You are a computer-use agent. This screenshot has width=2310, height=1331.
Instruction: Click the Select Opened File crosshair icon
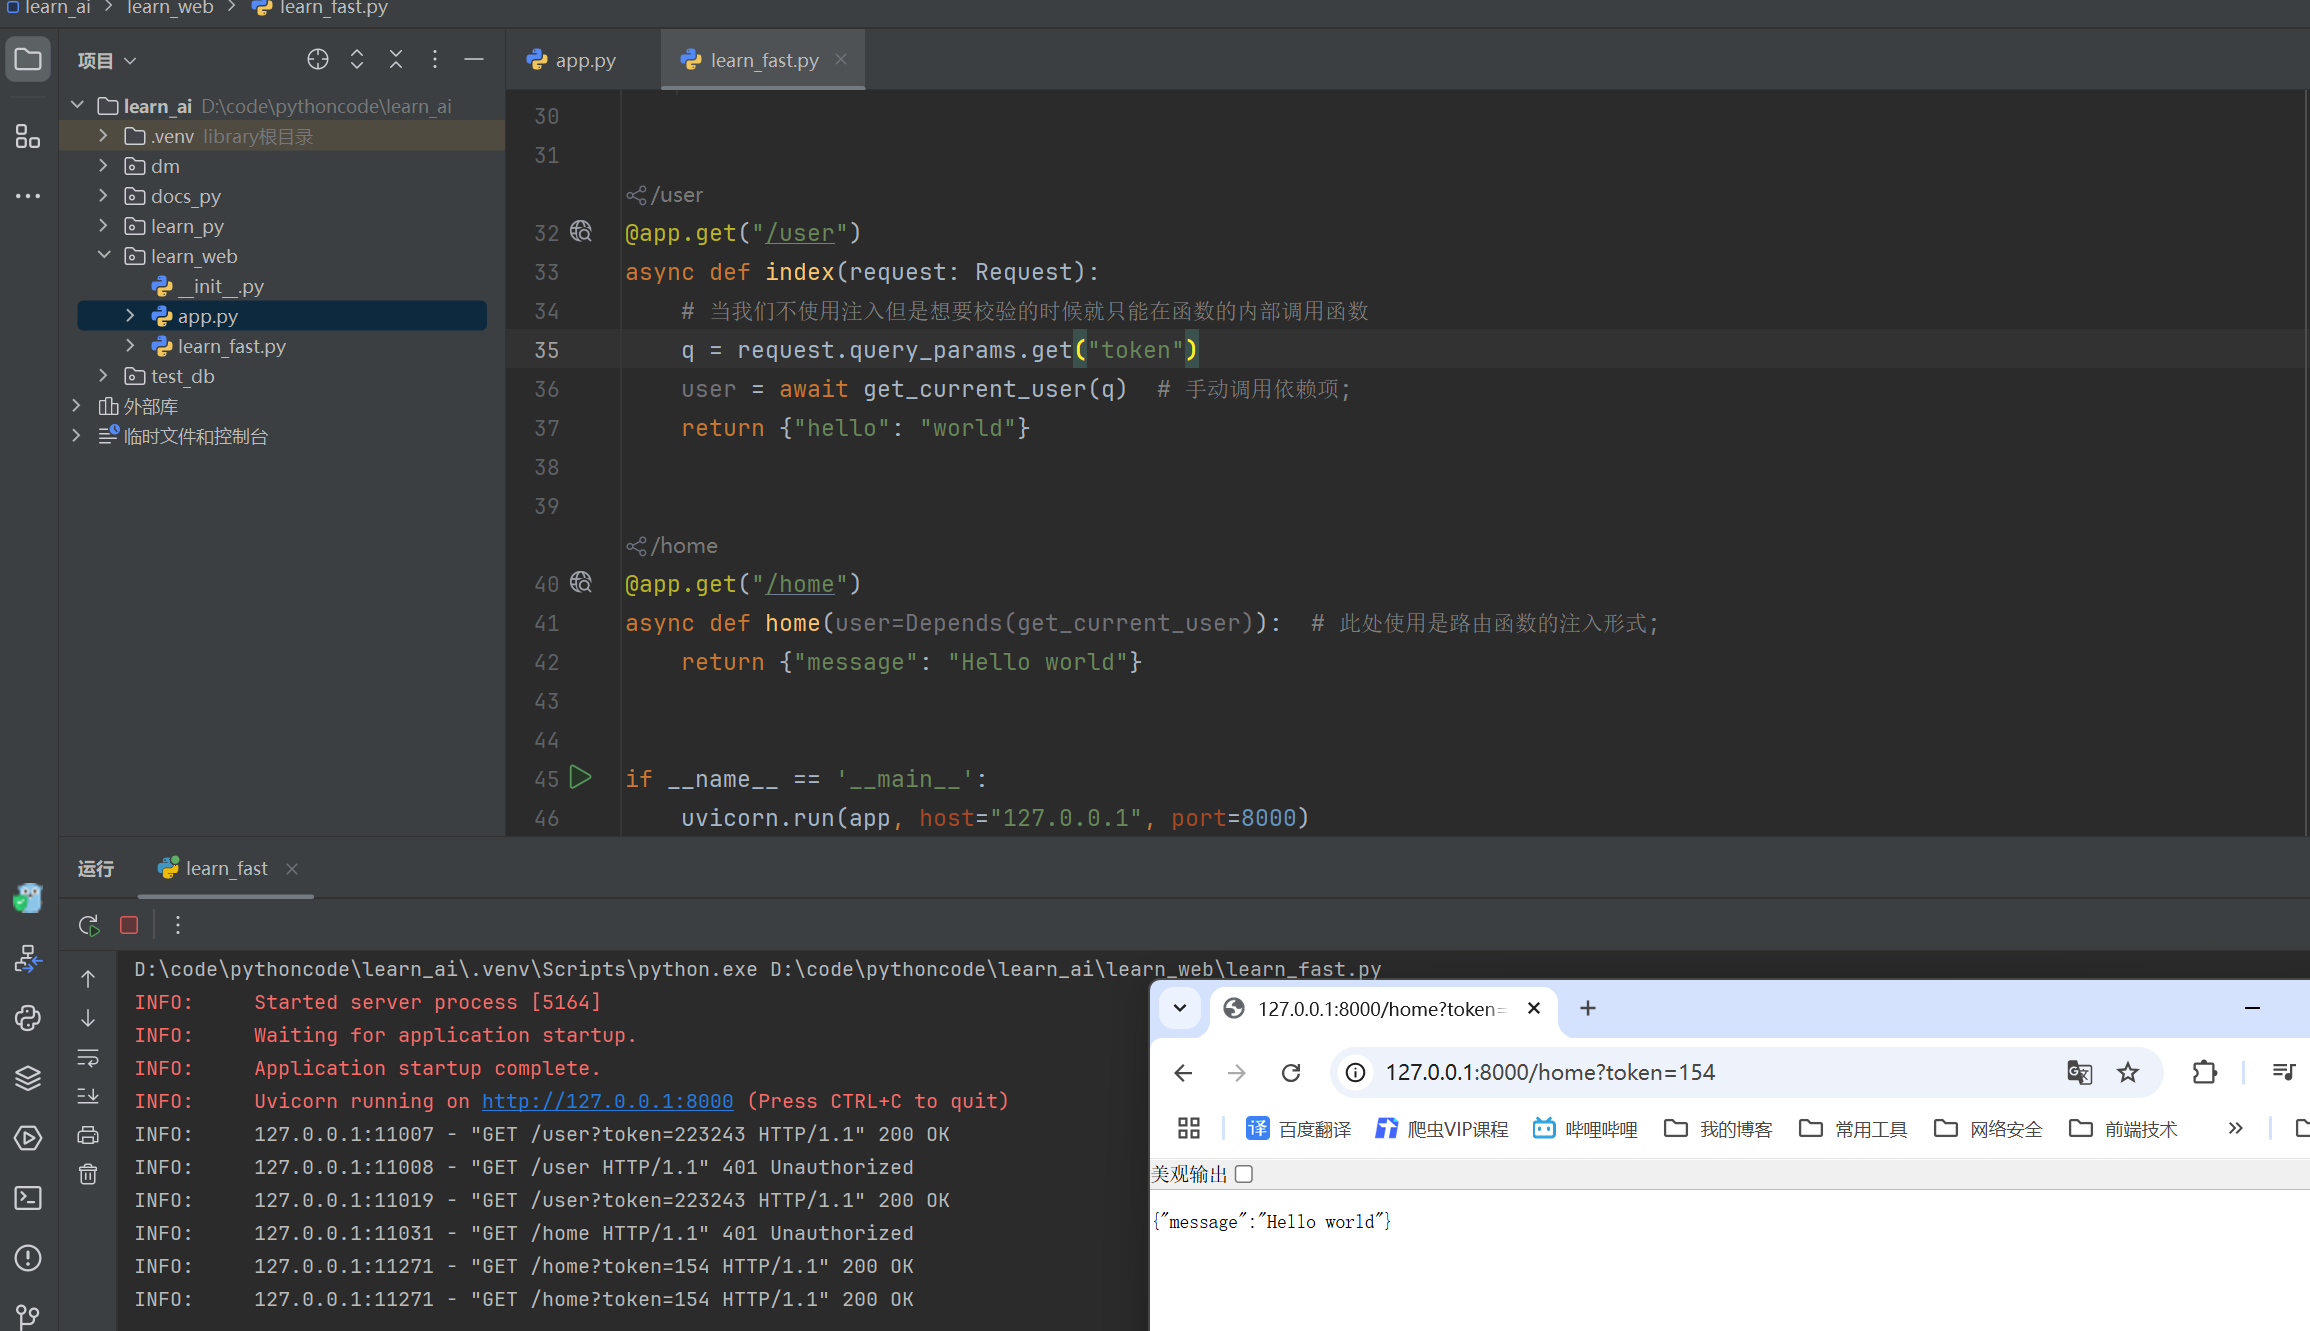[317, 60]
